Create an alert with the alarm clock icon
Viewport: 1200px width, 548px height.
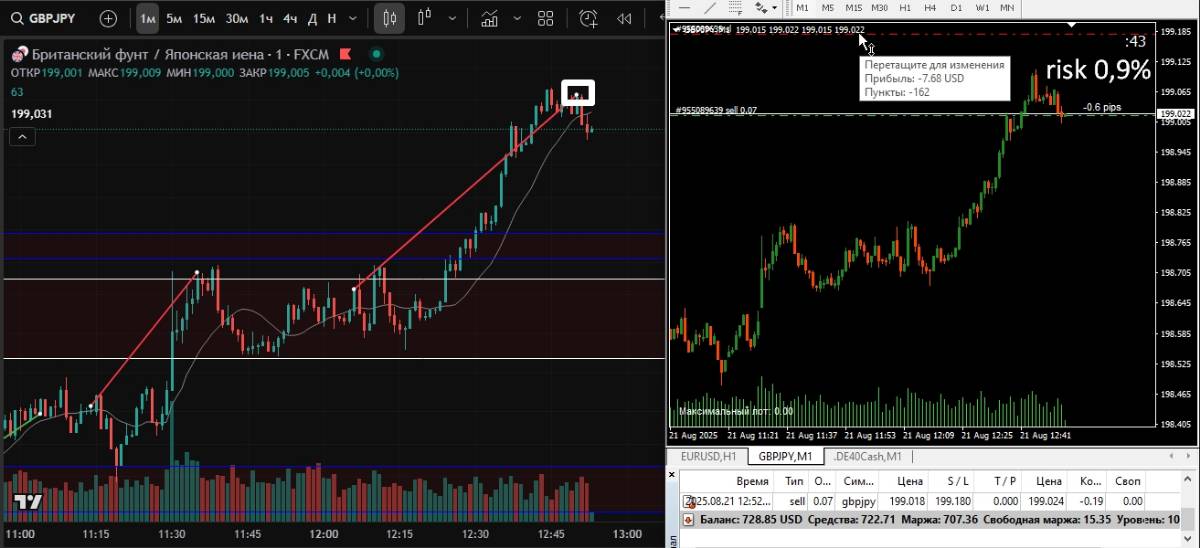tap(589, 18)
